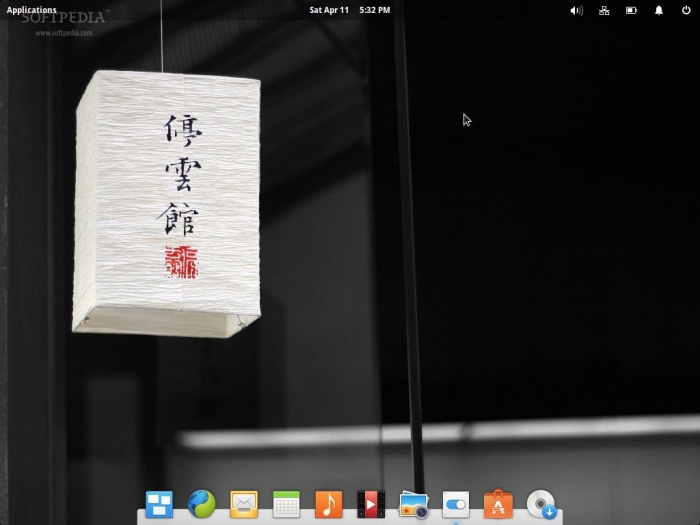
Task: Open the Photos app in dock
Action: click(x=413, y=504)
